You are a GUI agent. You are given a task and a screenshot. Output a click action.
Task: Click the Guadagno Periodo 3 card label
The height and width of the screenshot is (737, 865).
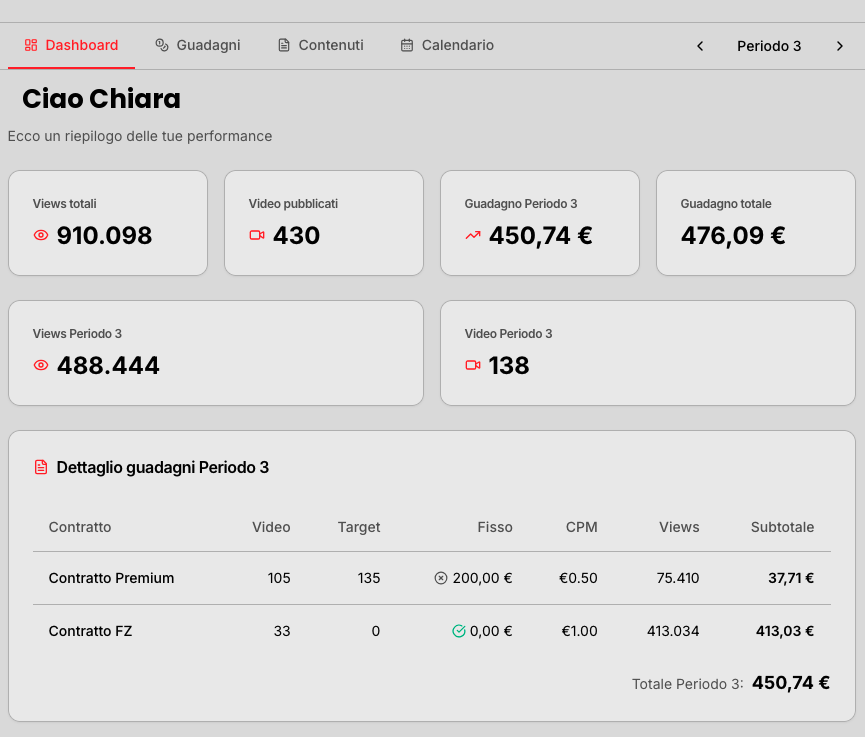521,204
